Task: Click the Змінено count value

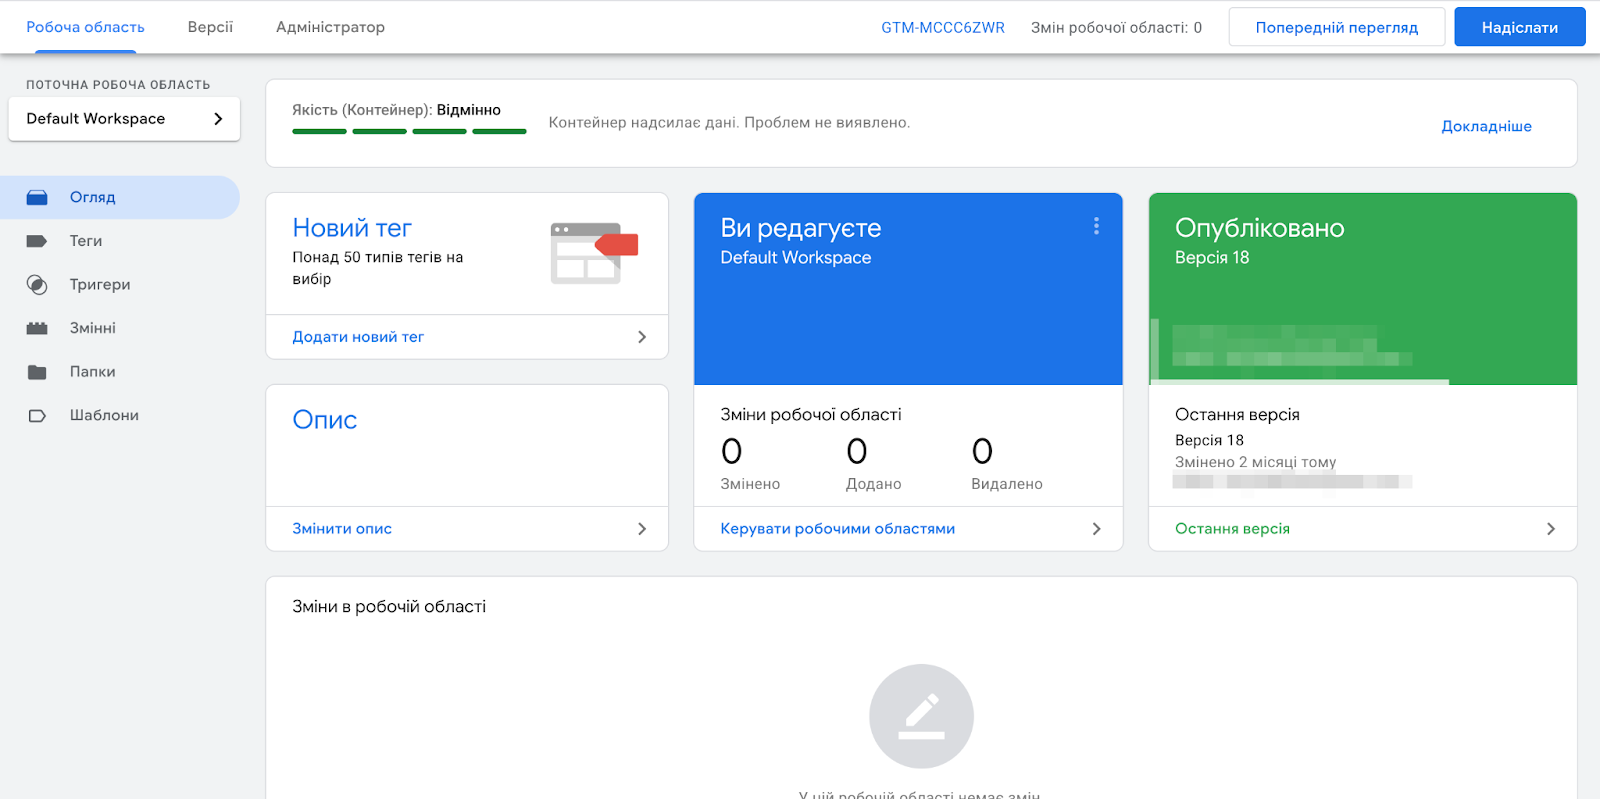Action: (732, 452)
